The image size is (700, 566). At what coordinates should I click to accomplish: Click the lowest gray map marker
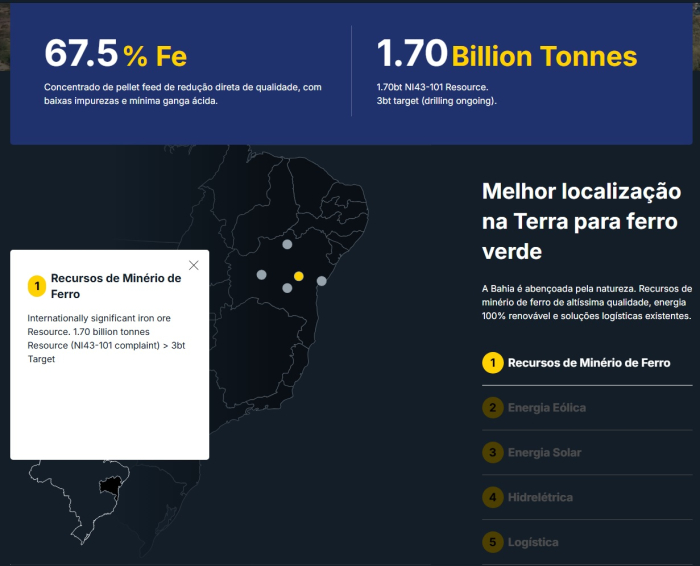[287, 288]
